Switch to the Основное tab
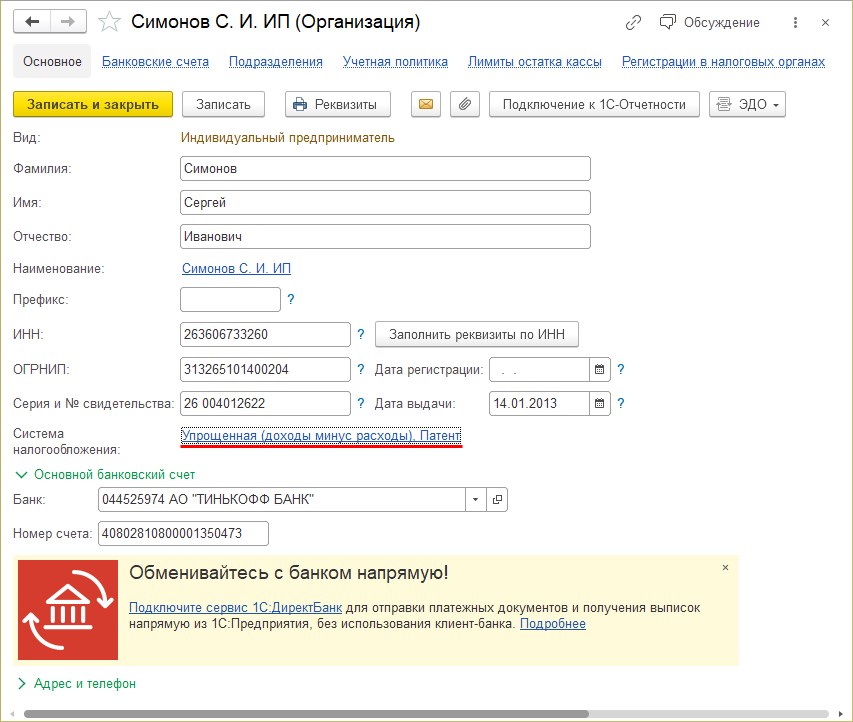Viewport: 853px width, 722px height. 52,61
